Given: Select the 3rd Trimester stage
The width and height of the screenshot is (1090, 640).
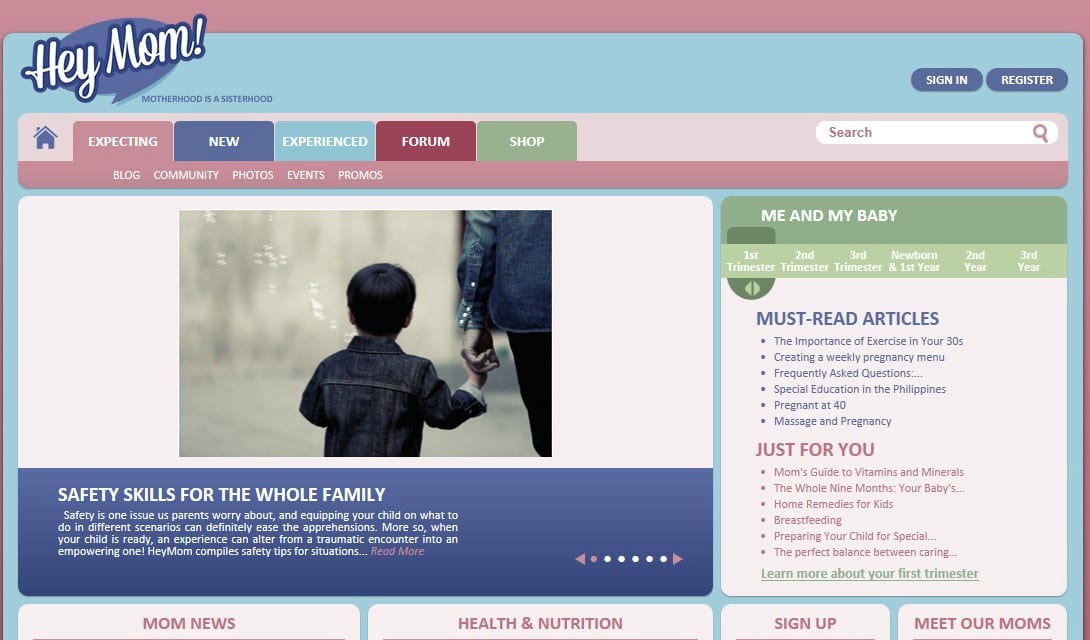Looking at the screenshot, I should click(858, 261).
